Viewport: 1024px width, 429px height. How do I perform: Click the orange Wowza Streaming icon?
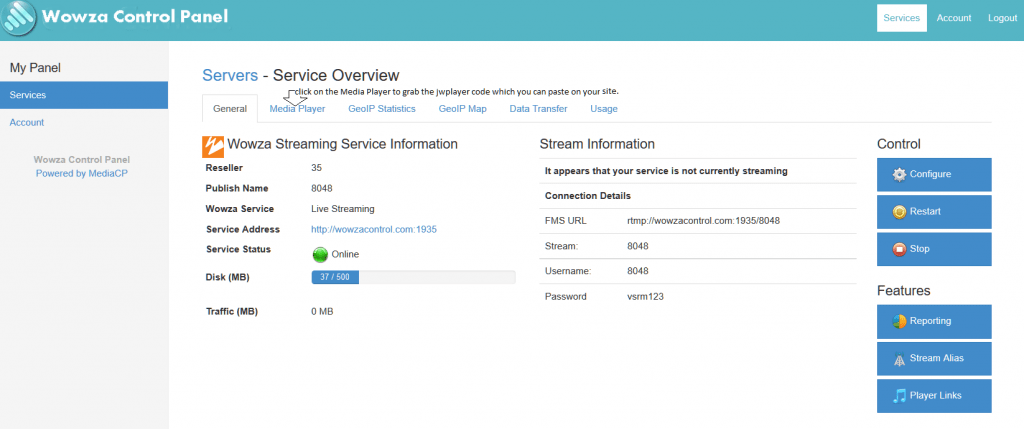pos(213,146)
